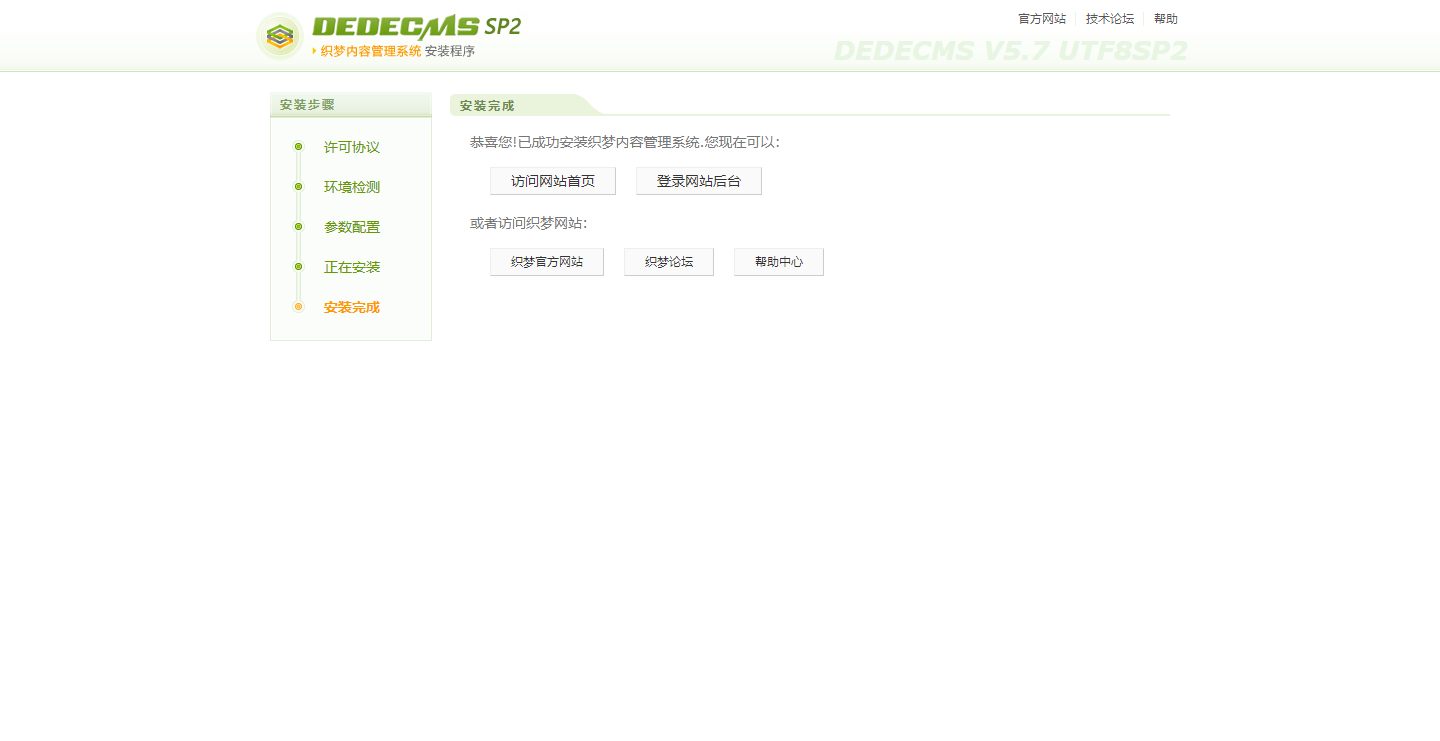Screen dimensions: 1440x741
Task: Select the 参数配置 step
Action: tap(352, 227)
